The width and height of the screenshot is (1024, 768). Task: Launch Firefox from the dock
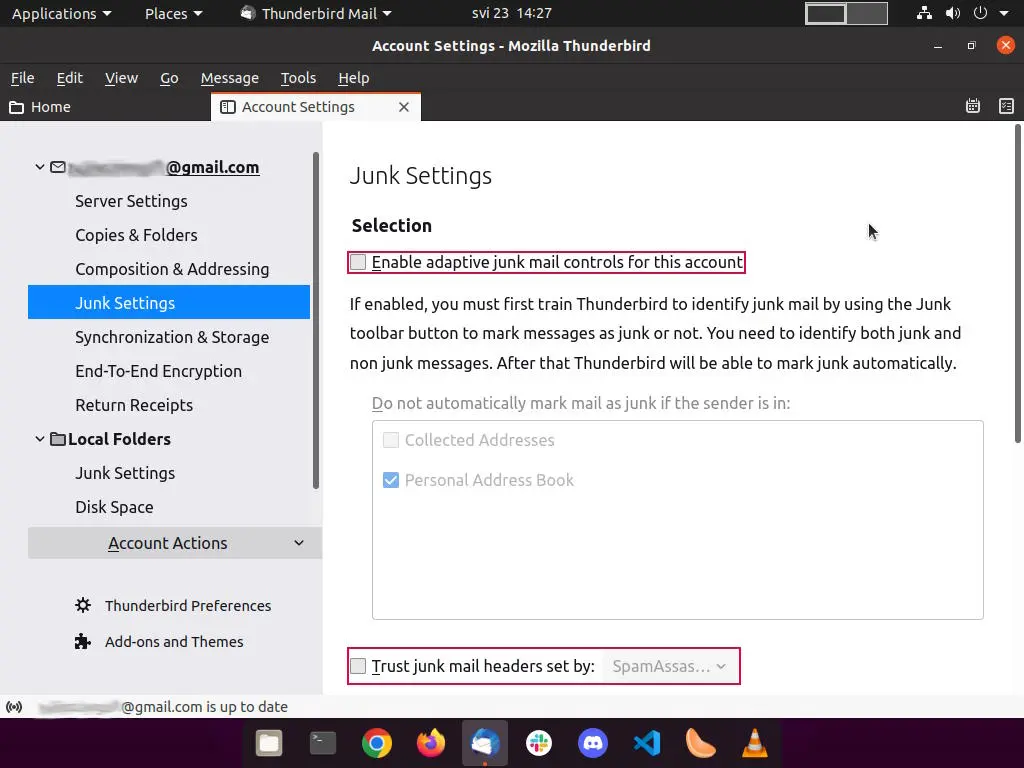click(431, 743)
